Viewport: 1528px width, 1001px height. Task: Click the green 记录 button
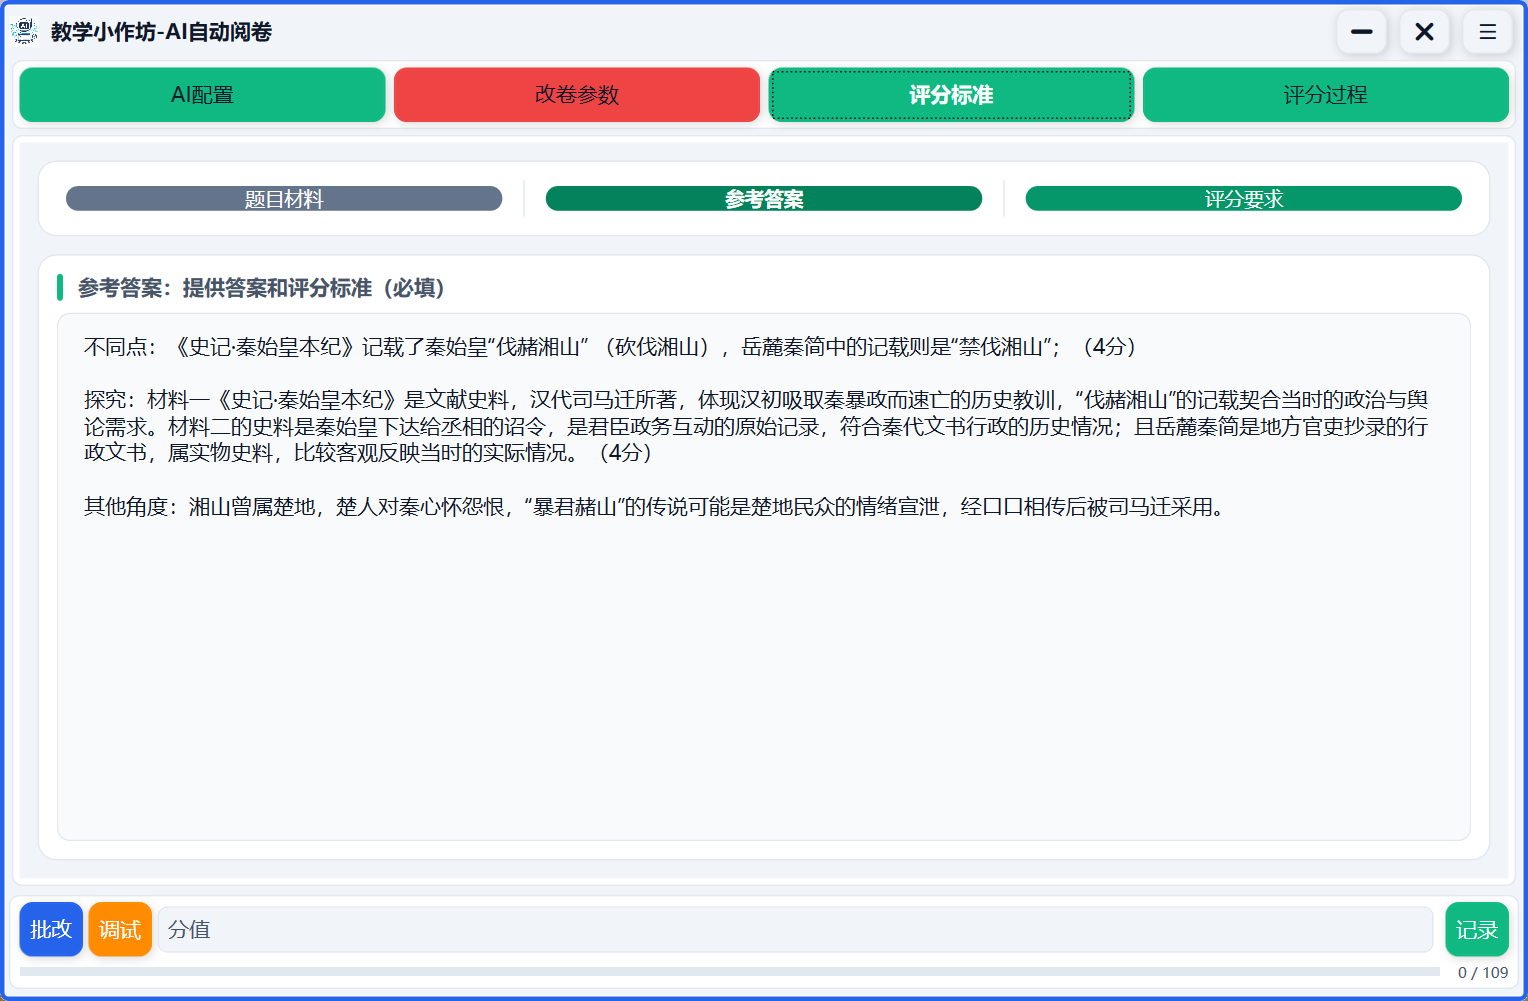coord(1476,930)
